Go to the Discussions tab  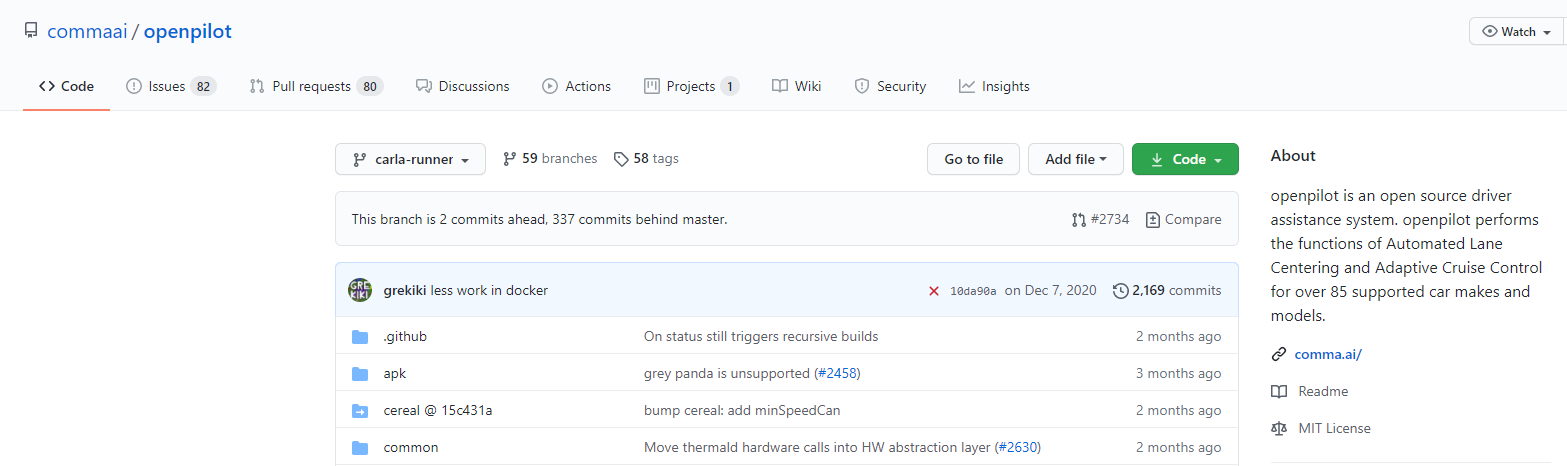462,86
